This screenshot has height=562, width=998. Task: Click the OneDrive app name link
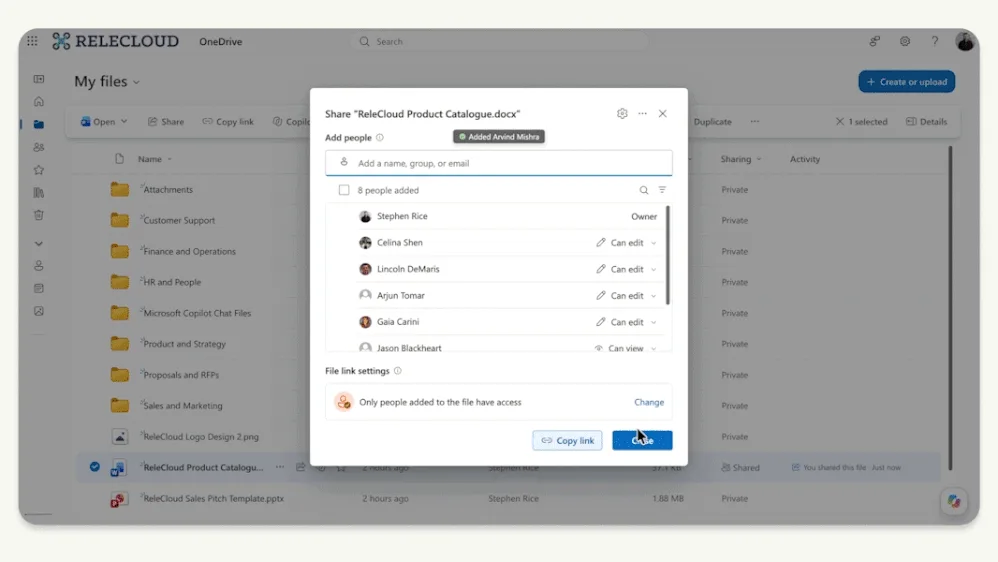coord(220,41)
